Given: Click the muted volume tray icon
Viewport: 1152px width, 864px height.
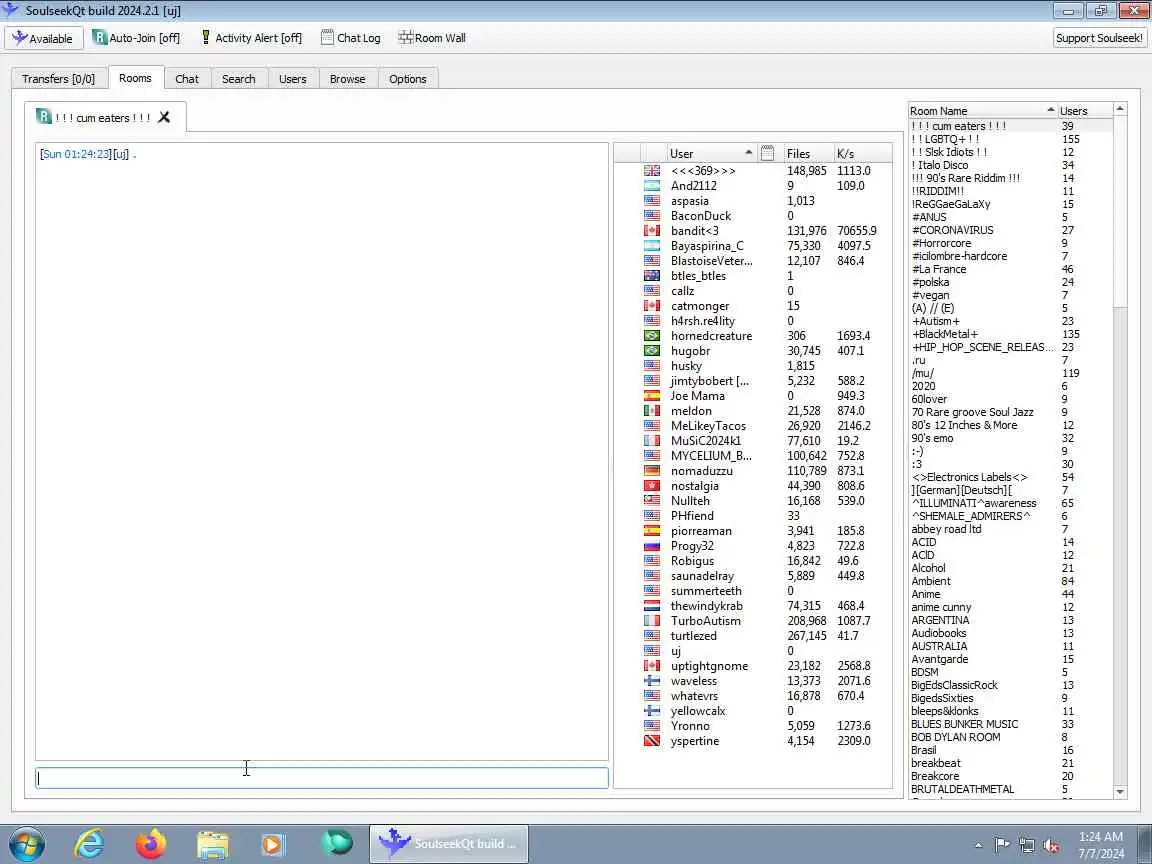Looking at the screenshot, I should point(1051,845).
